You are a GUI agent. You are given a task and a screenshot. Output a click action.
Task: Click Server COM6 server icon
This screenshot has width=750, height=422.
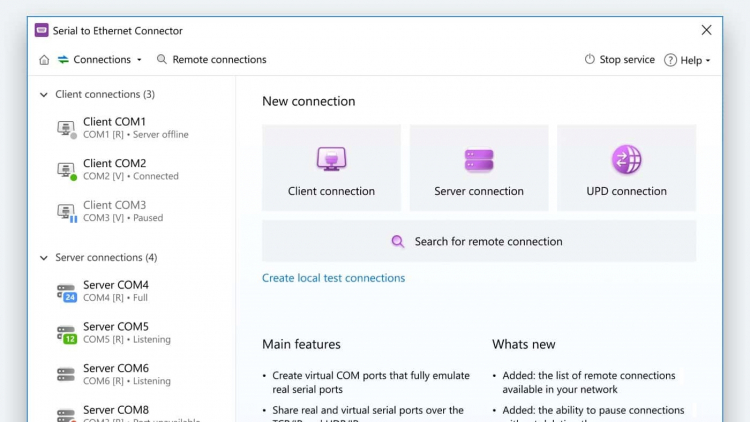66,374
